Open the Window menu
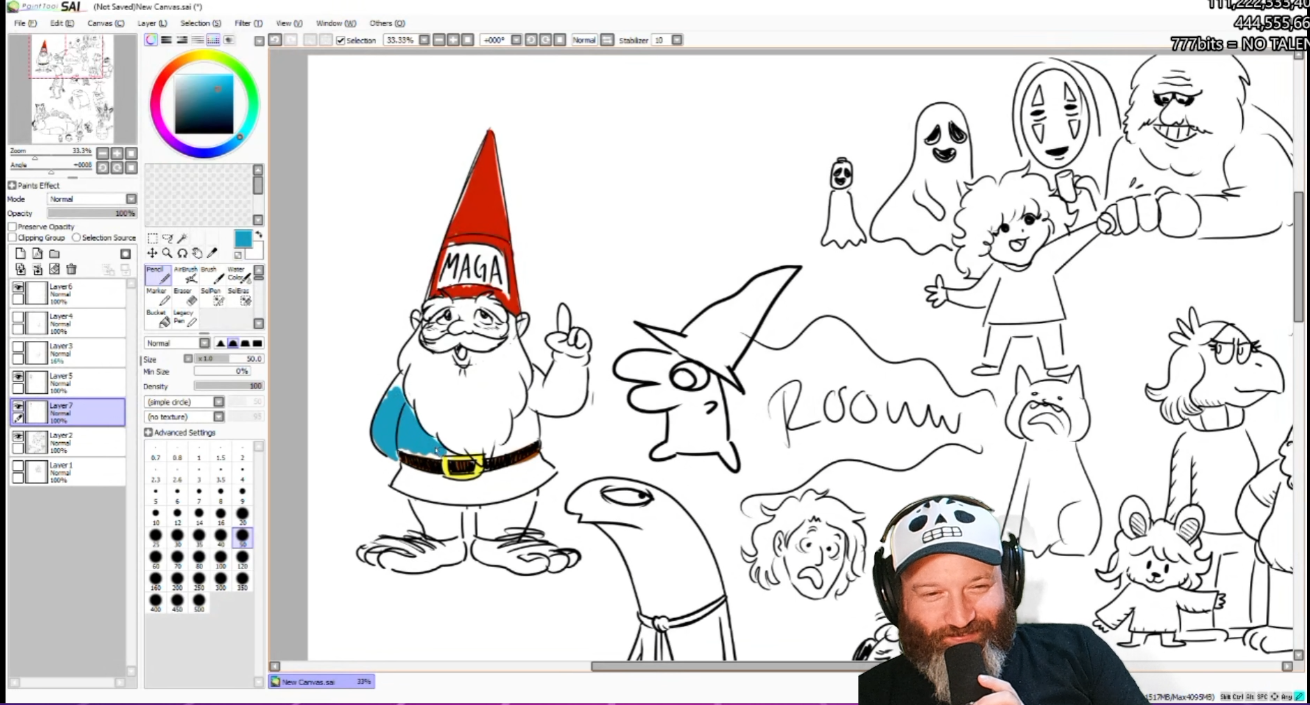The height and width of the screenshot is (705, 1310). [336, 23]
